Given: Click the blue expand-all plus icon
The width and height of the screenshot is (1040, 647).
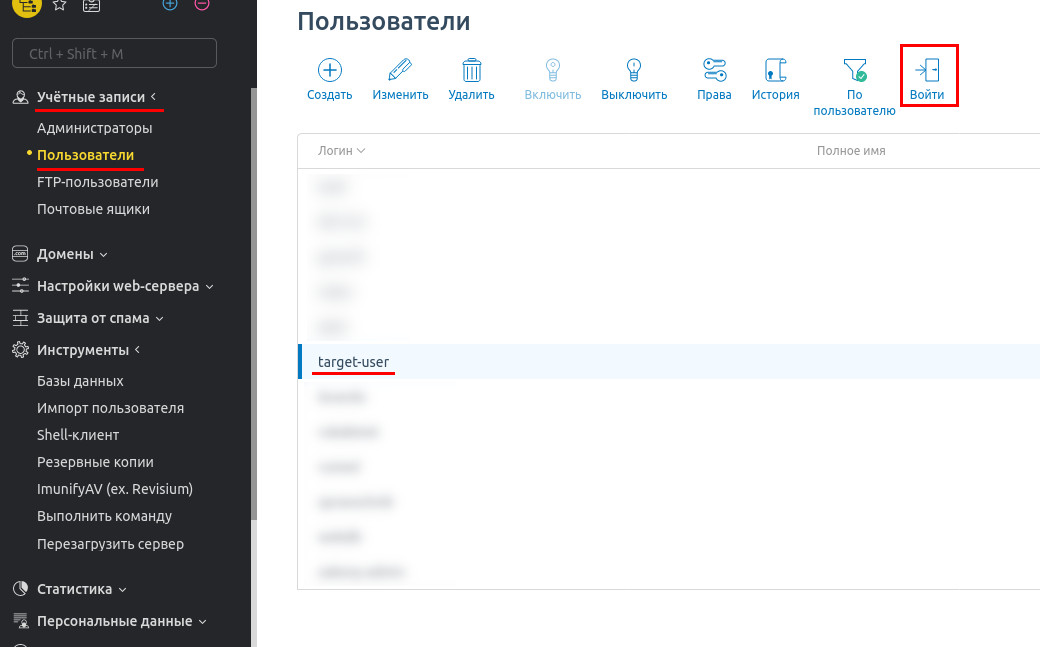Looking at the screenshot, I should (170, 4).
